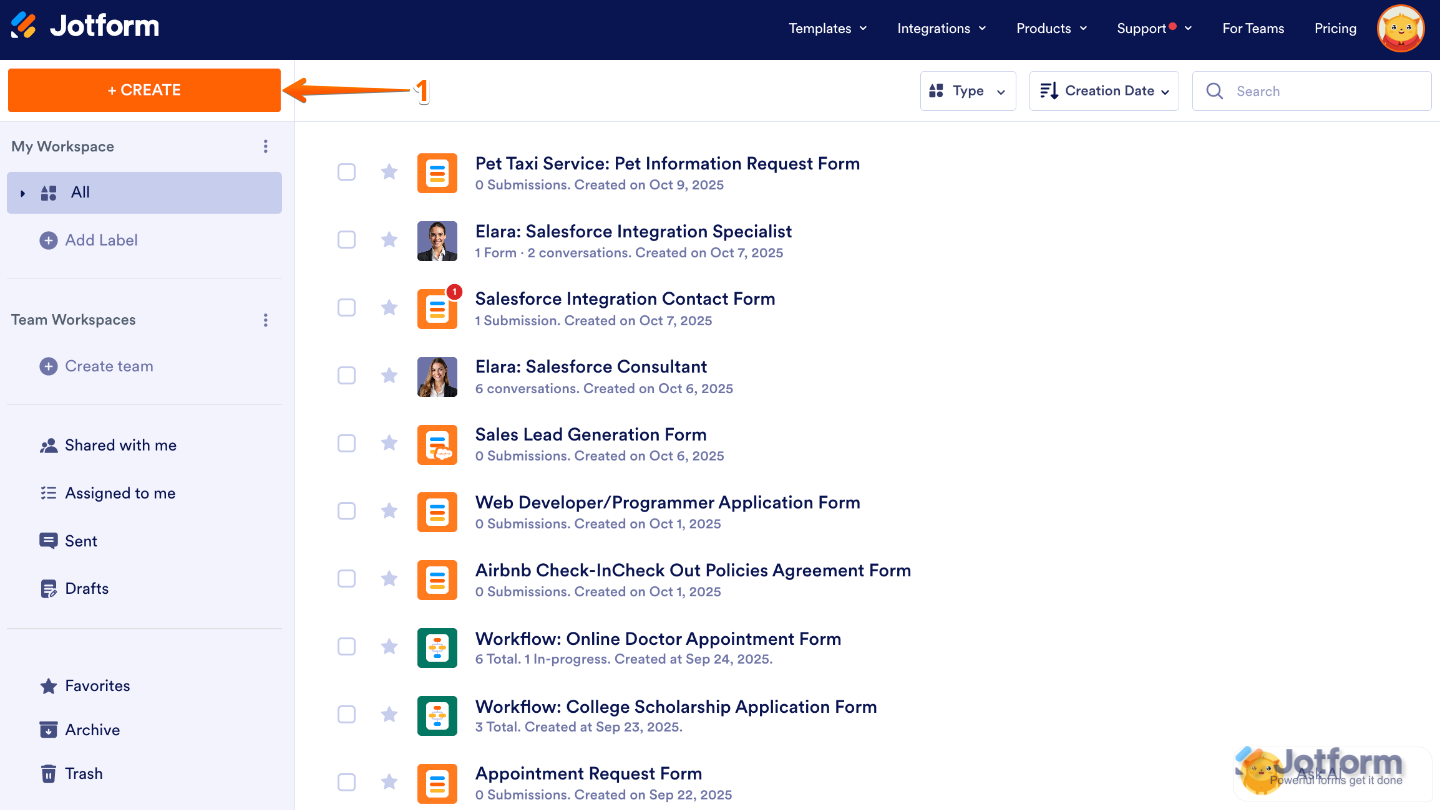Check Sales Lead Generation Form row
1440x810 pixels.
click(347, 443)
